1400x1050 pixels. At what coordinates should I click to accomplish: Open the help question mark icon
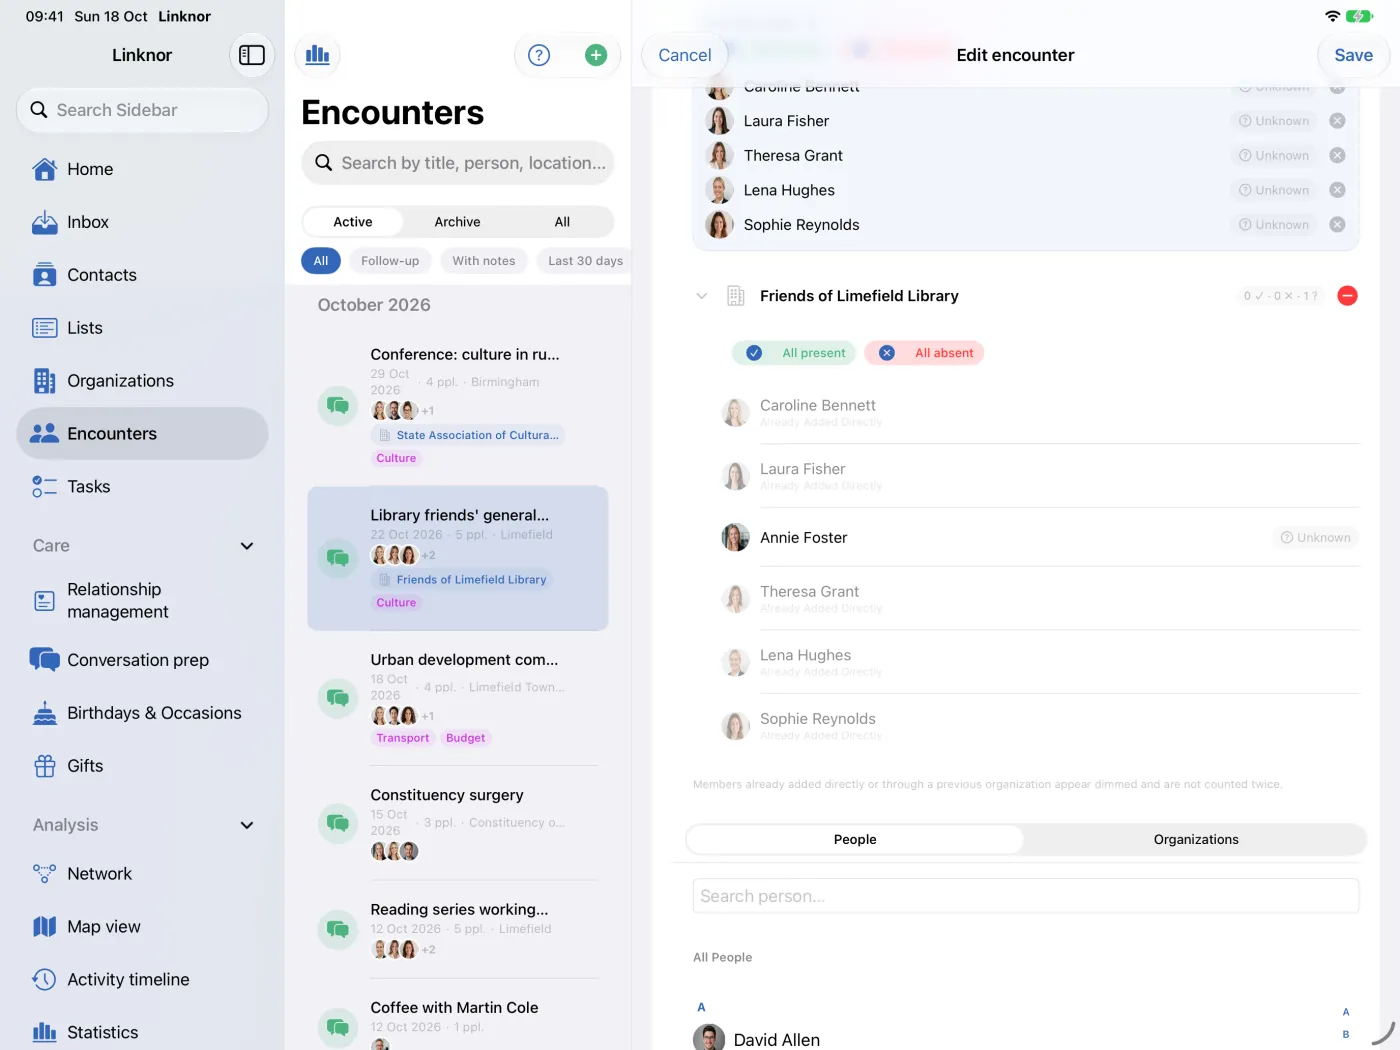(539, 55)
